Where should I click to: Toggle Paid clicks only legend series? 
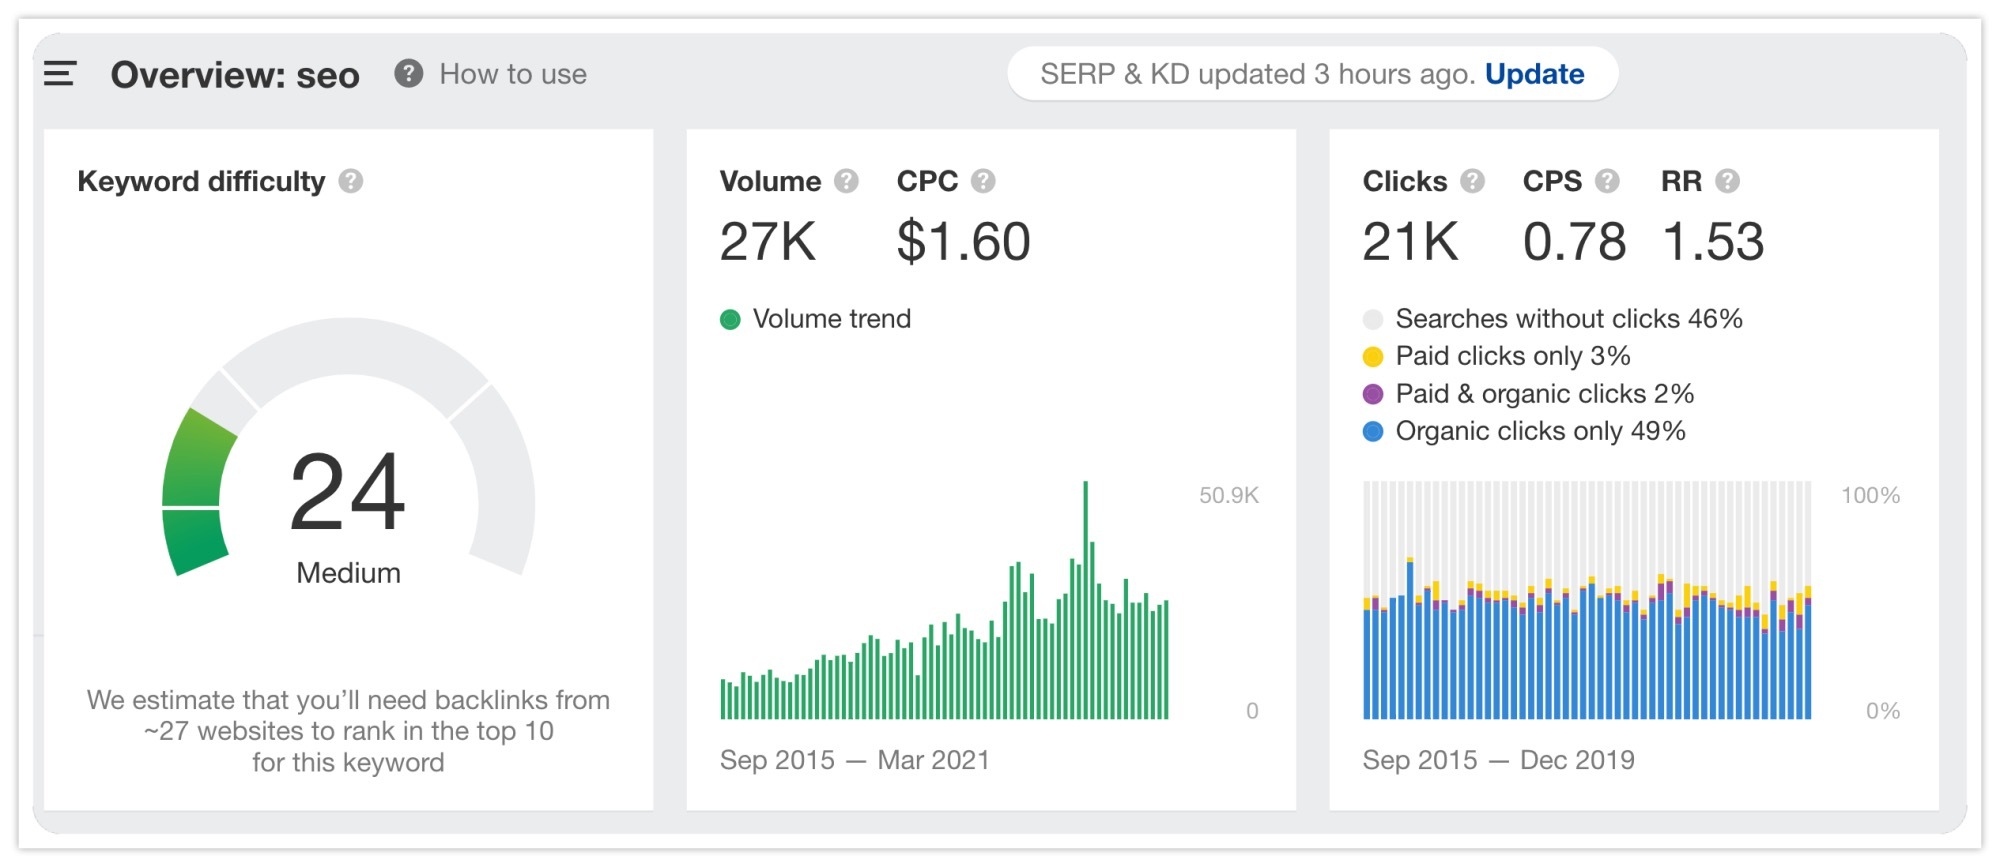[x=1497, y=356]
